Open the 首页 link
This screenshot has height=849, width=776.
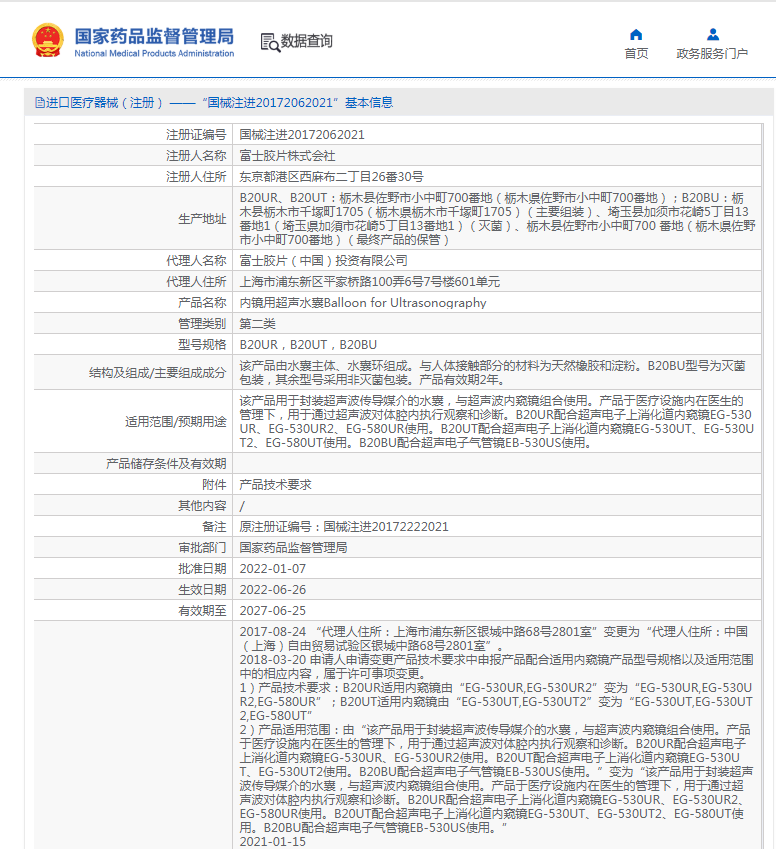636,53
